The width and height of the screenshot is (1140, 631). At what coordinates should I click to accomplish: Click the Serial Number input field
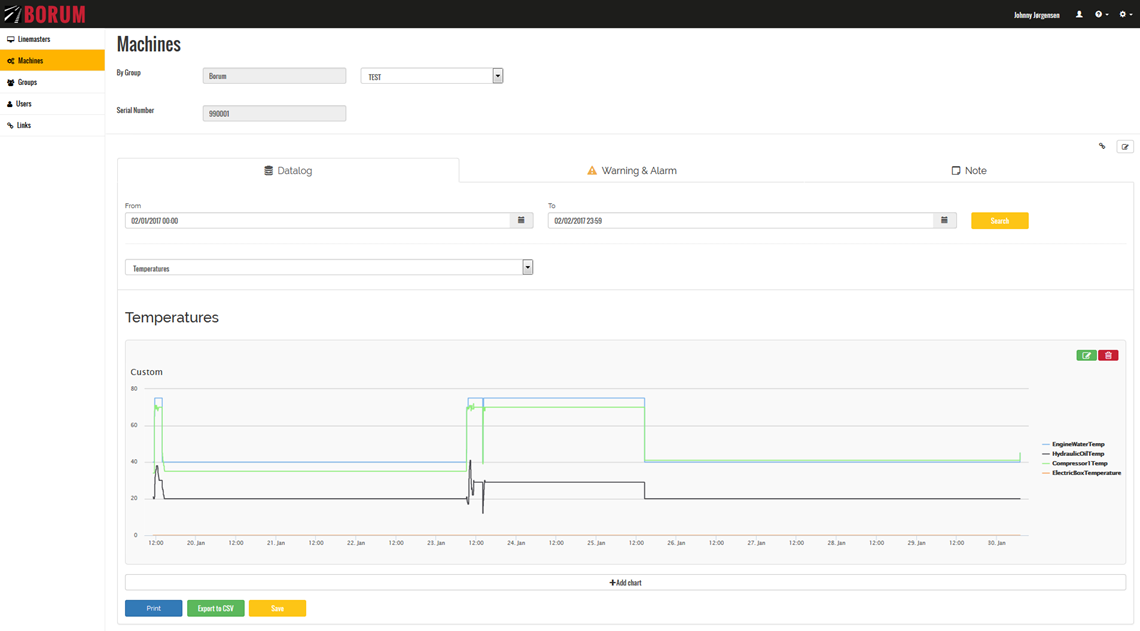tap(274, 114)
